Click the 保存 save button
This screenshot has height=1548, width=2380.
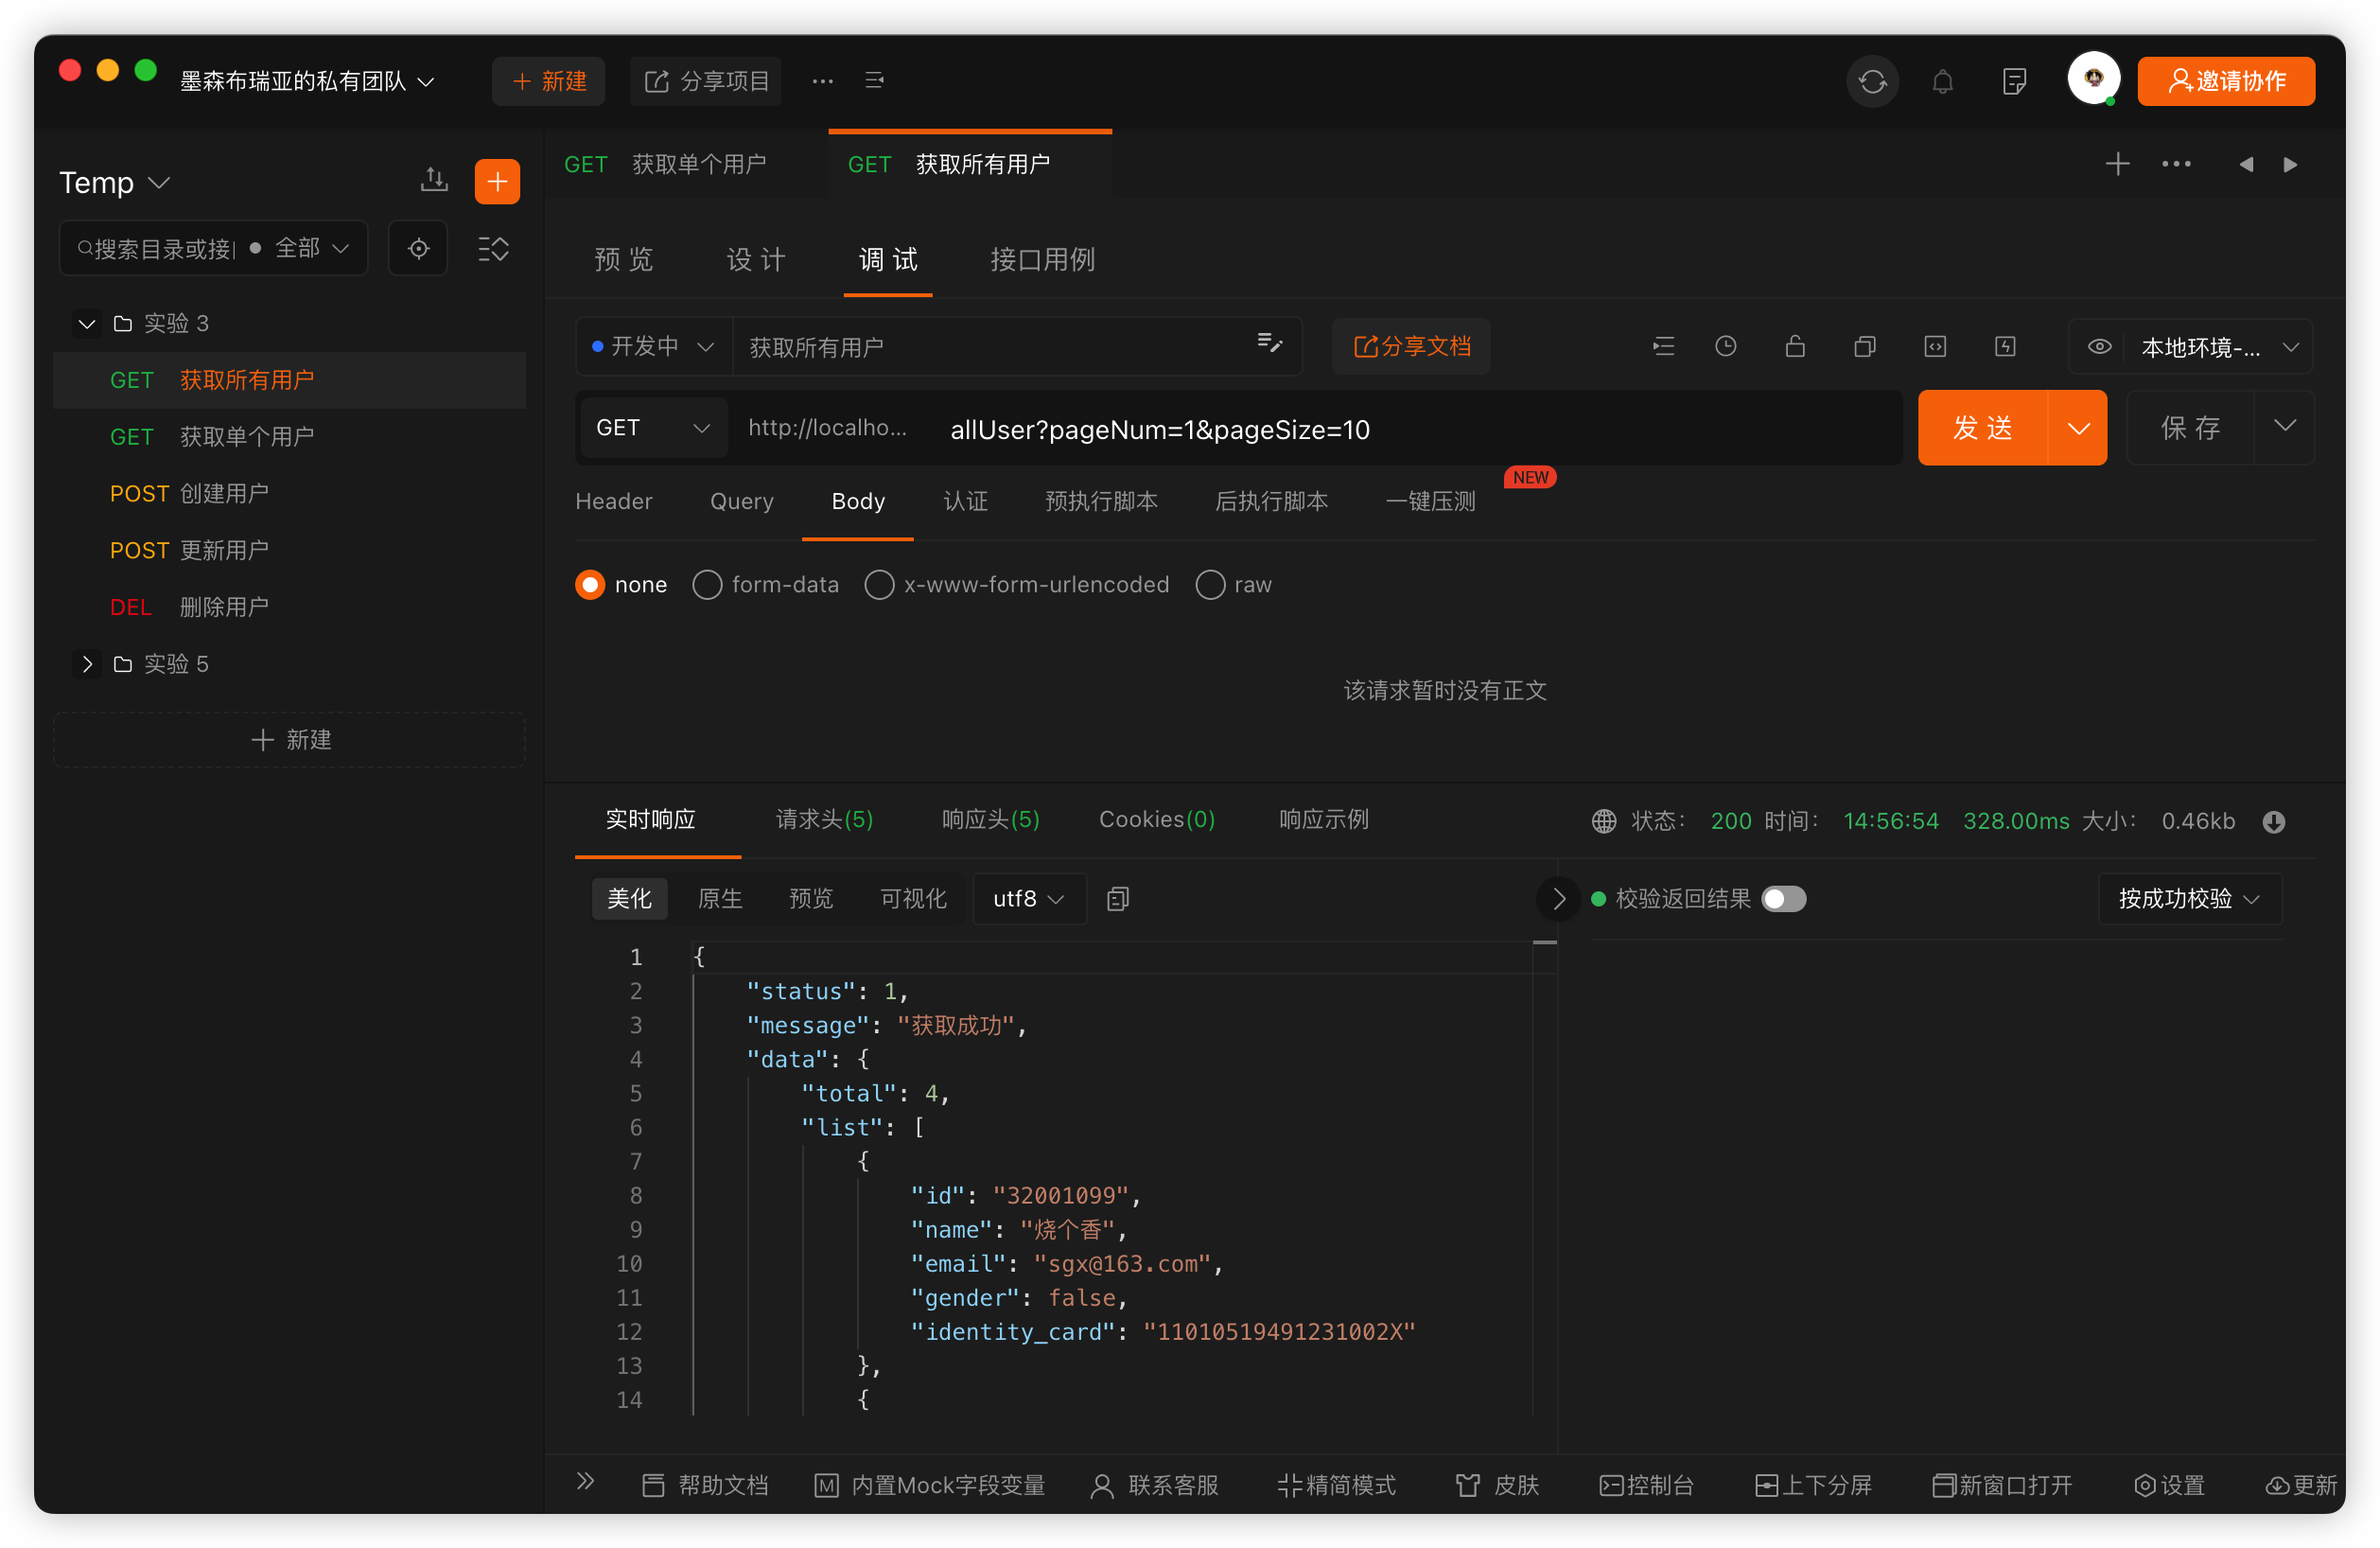point(2190,427)
